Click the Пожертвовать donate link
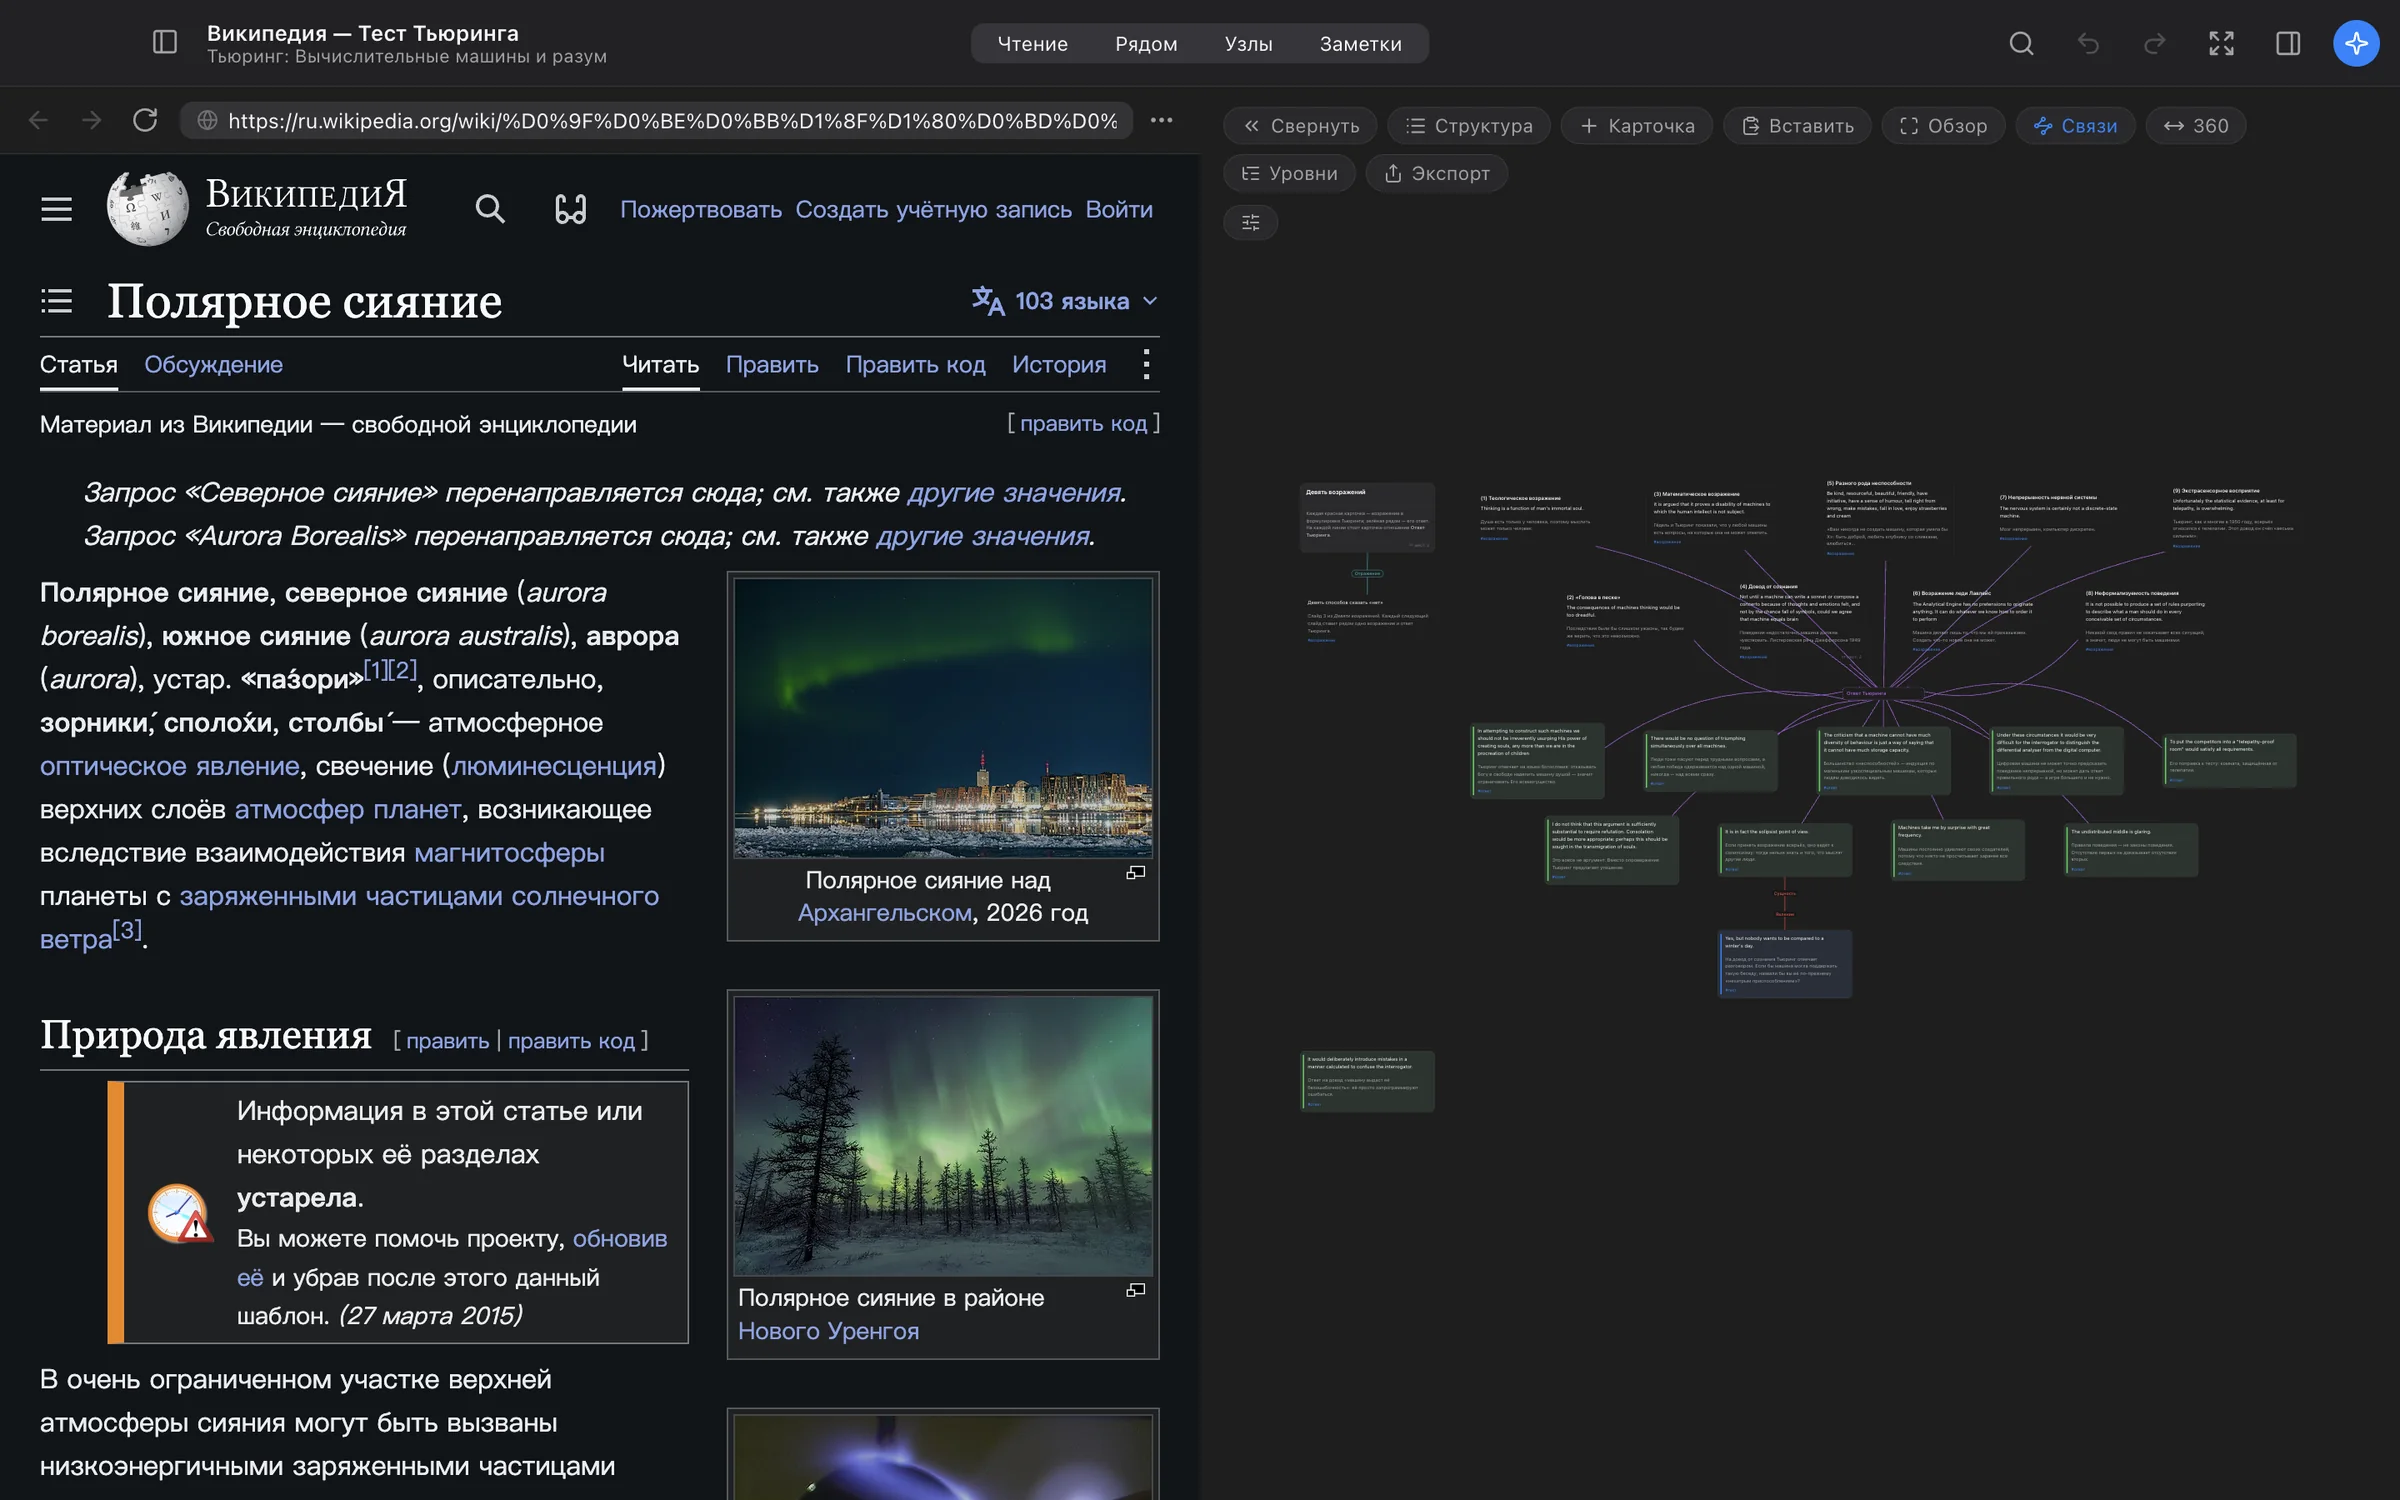This screenshot has width=2400, height=1500. pos(701,210)
